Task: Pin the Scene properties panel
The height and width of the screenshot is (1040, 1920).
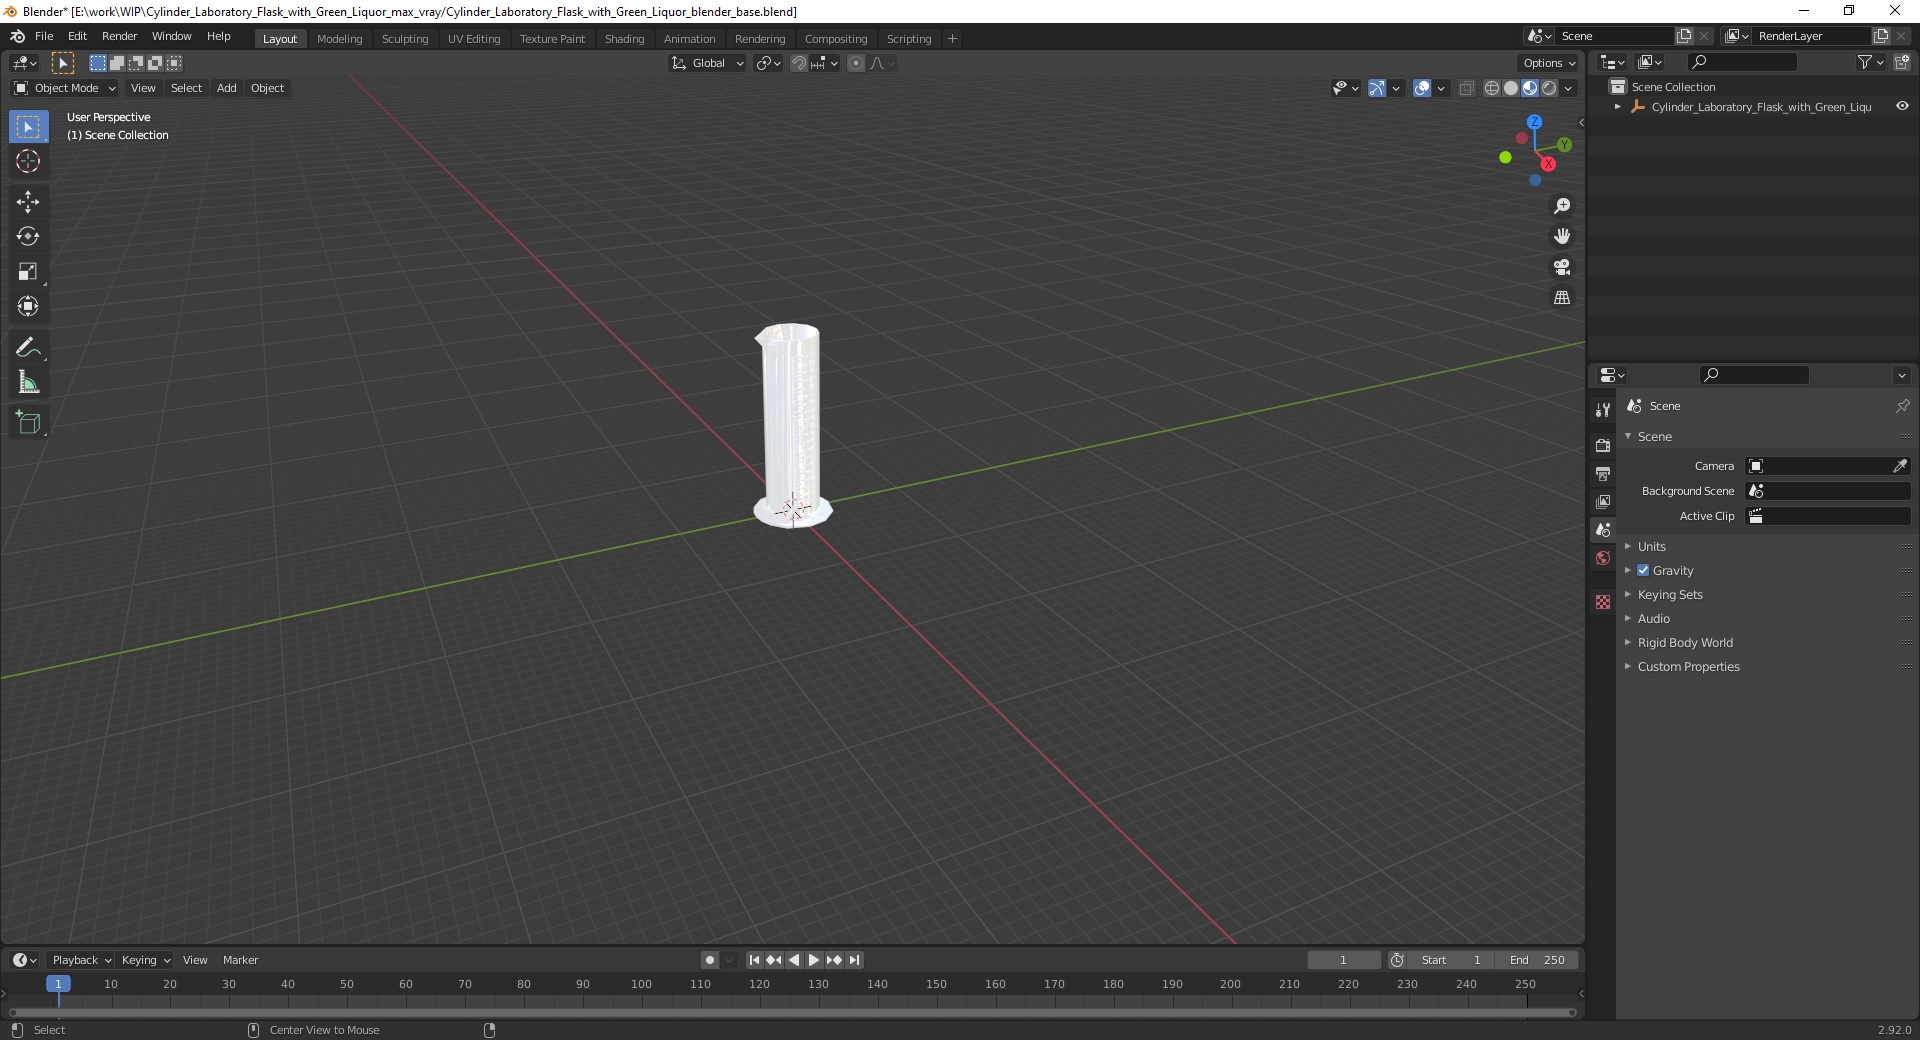Action: pyautogui.click(x=1902, y=406)
